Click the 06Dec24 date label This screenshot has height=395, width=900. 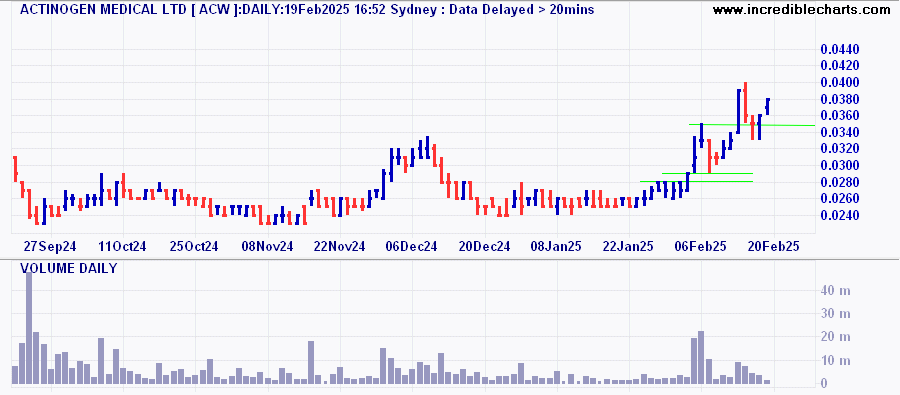coord(412,246)
